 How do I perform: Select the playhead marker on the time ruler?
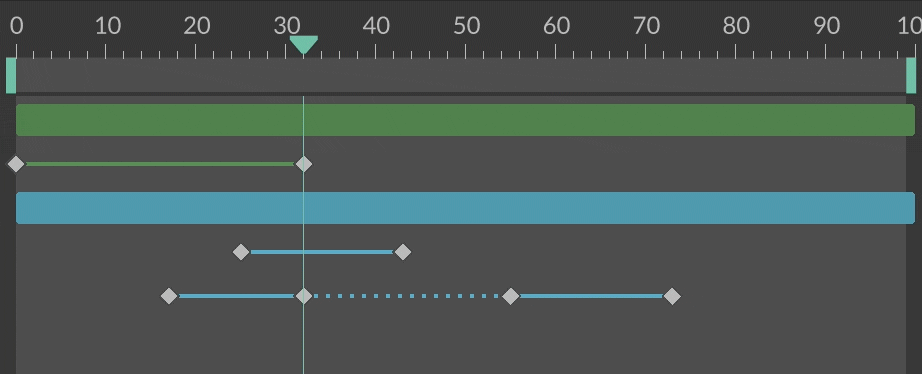[x=303, y=45]
